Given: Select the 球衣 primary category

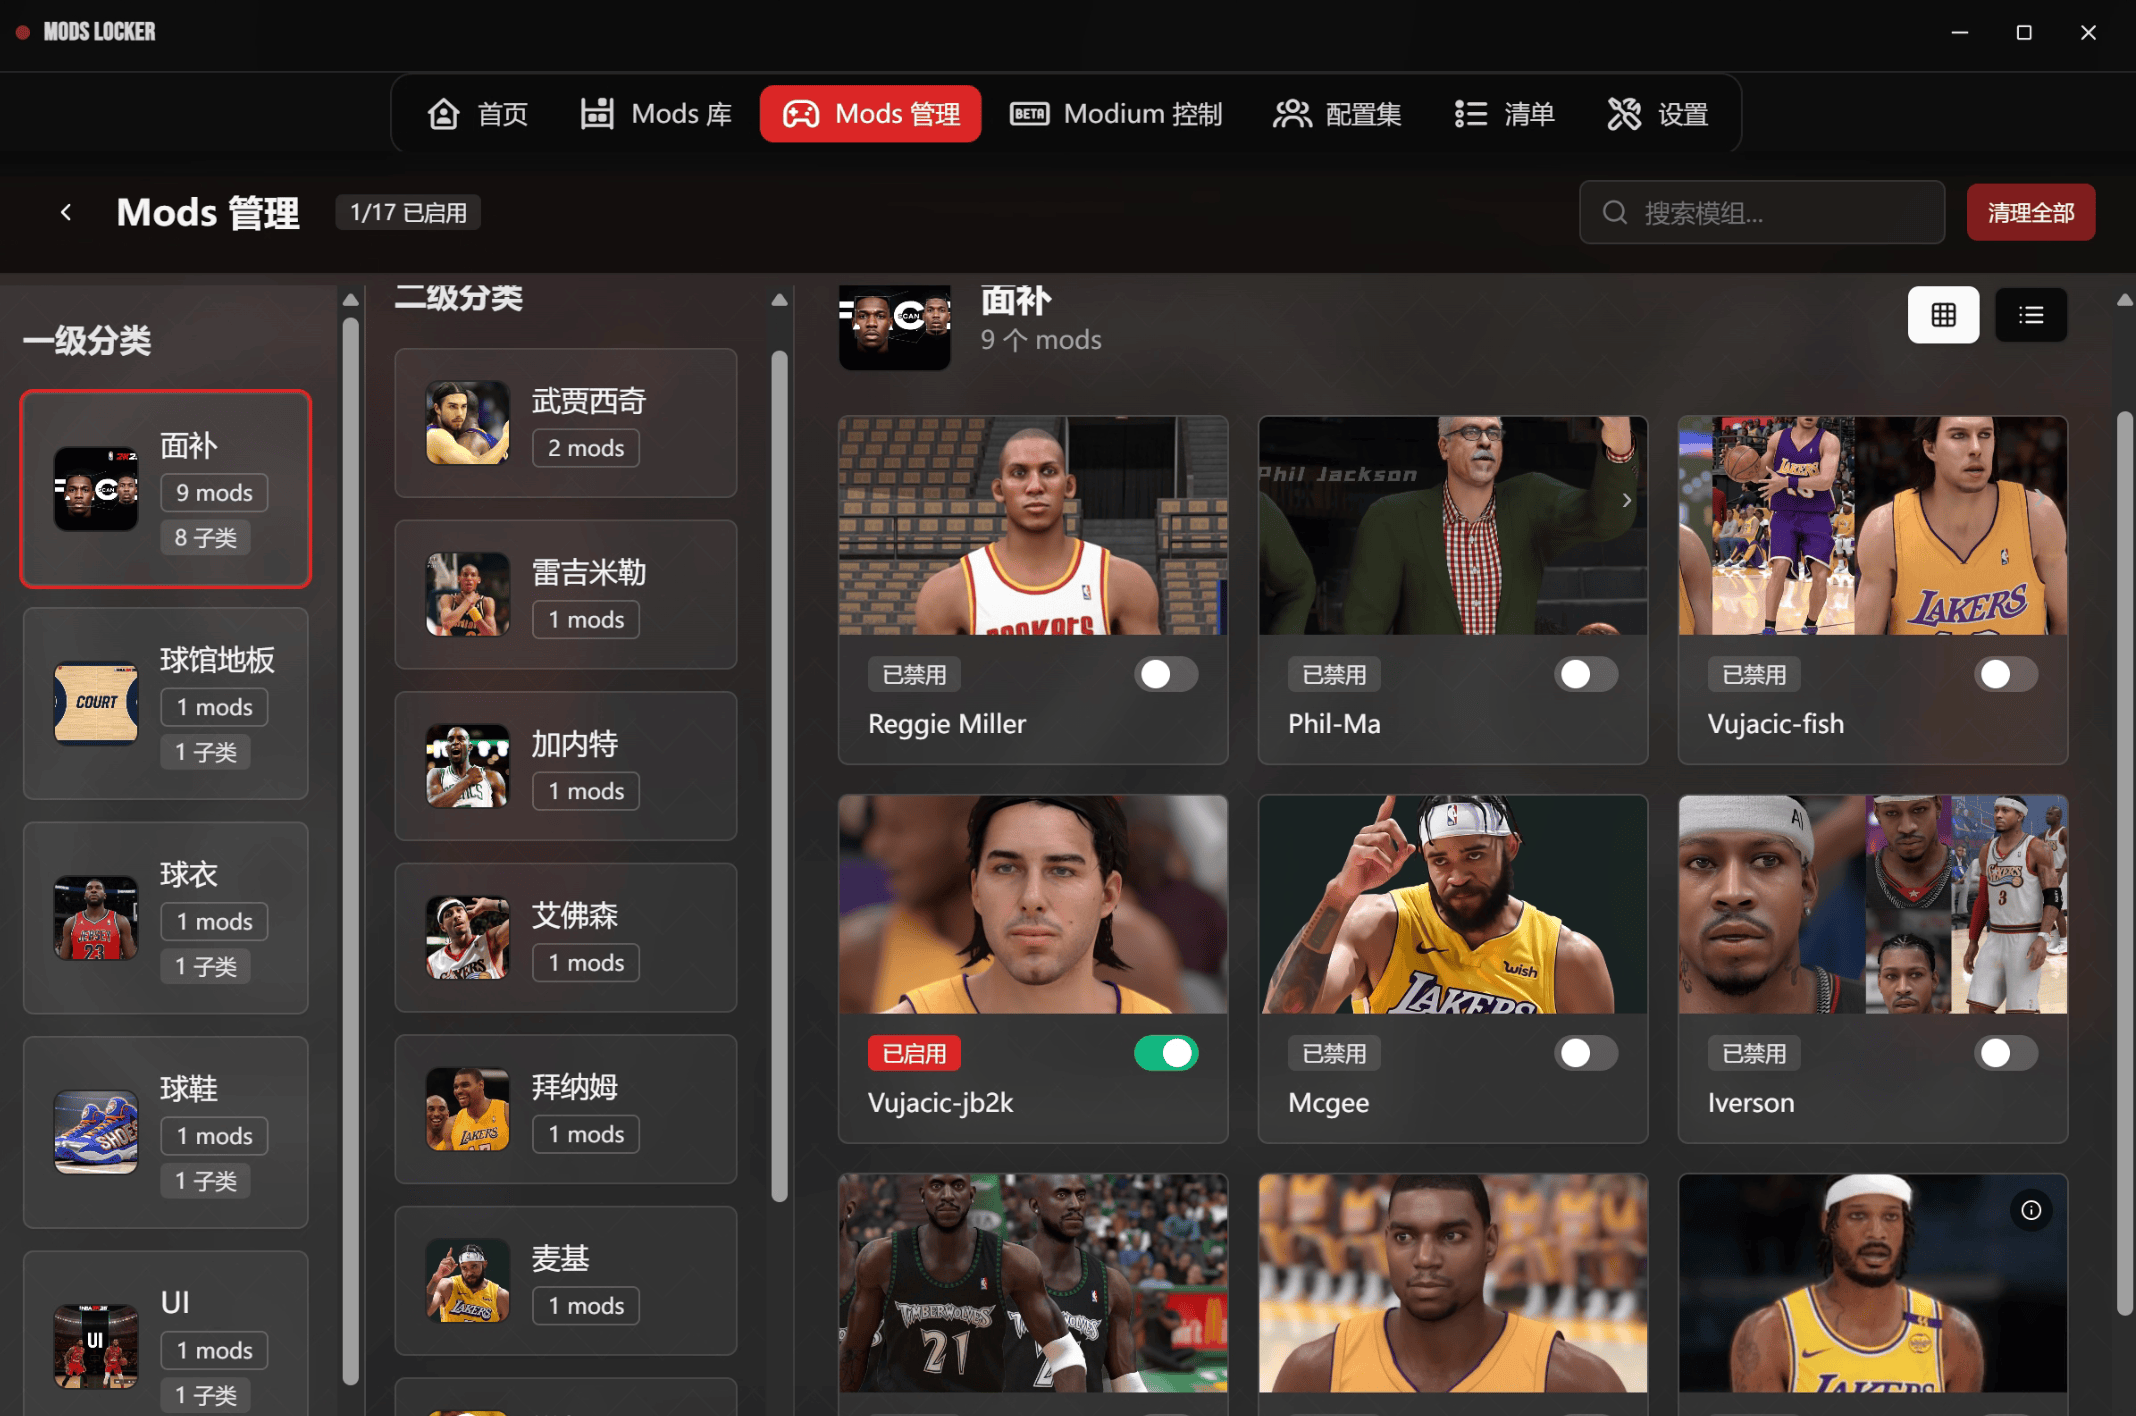Looking at the screenshot, I should click(x=166, y=918).
